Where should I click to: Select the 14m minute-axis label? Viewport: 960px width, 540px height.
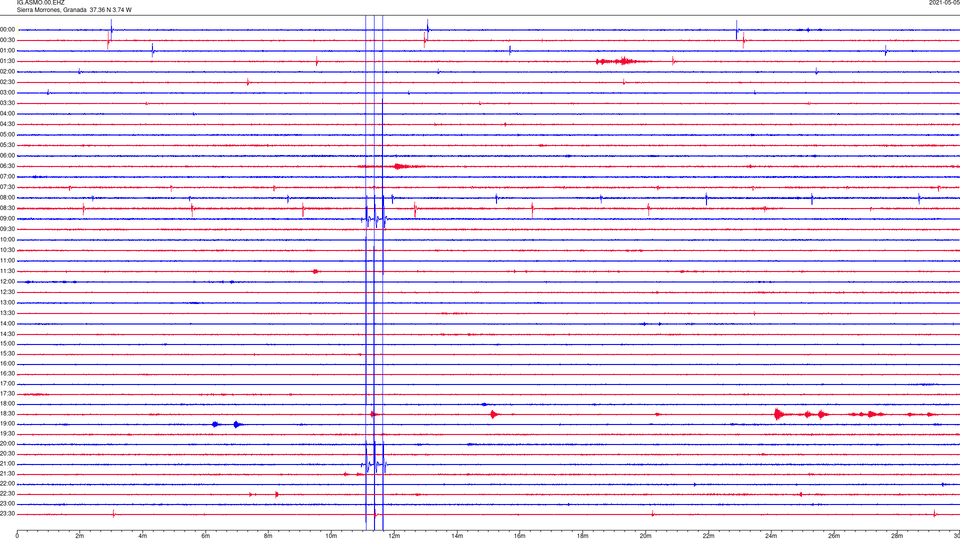(457, 536)
